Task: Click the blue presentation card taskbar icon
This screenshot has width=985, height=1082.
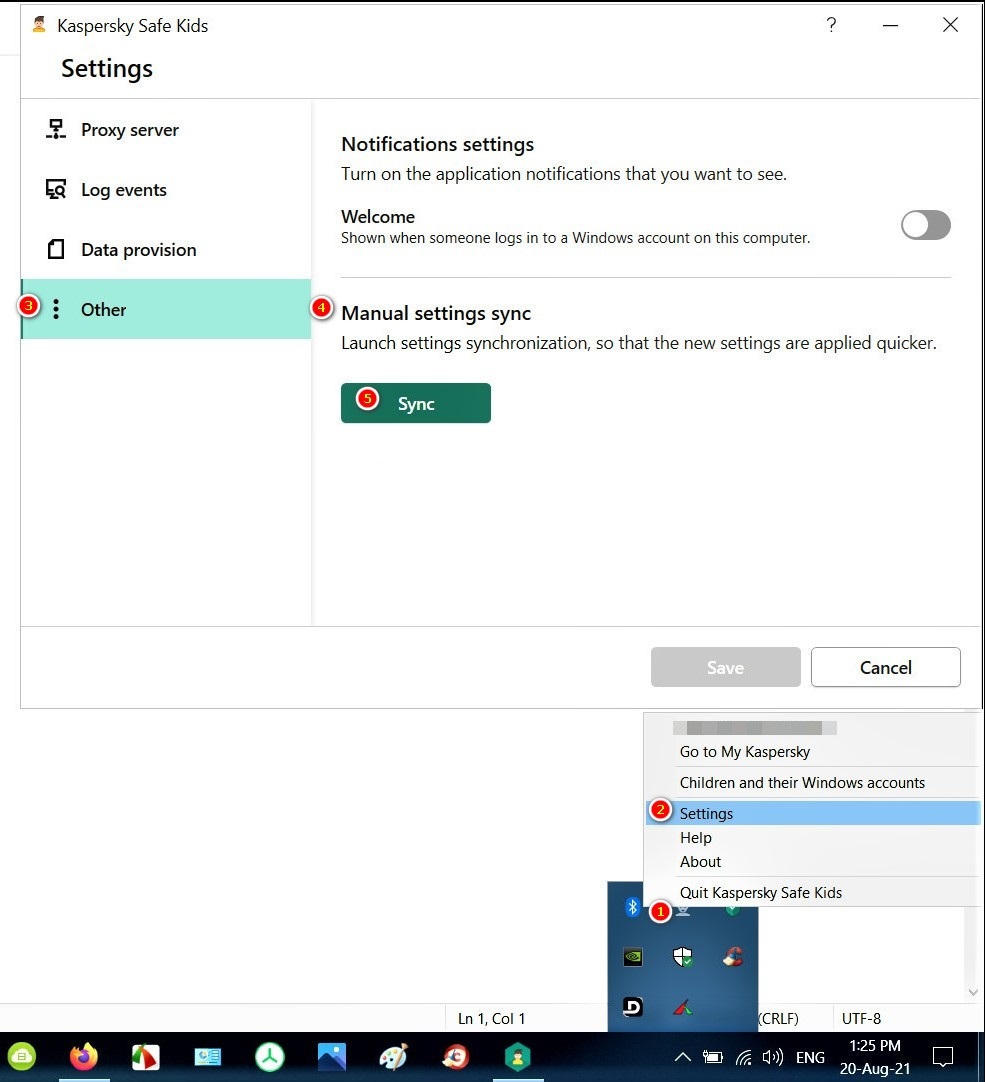Action: click(x=208, y=1056)
